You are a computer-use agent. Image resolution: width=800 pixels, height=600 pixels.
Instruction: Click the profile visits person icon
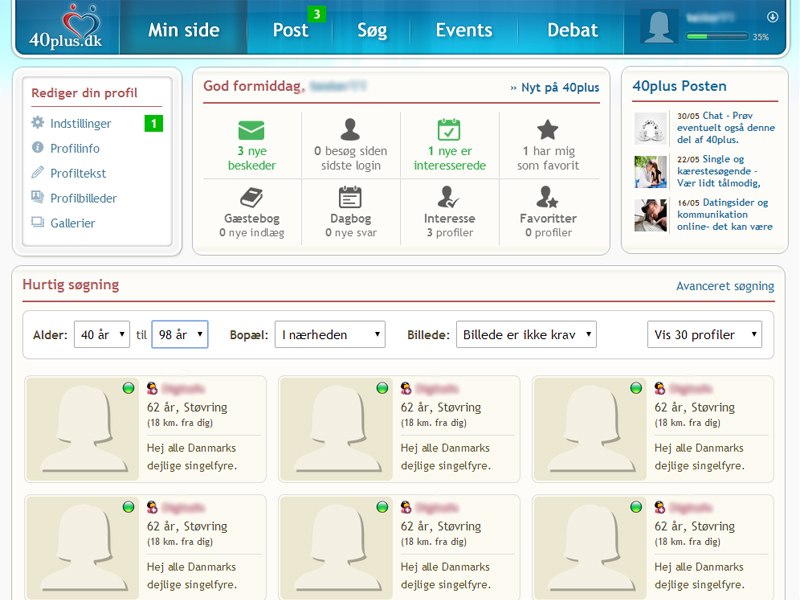350,130
